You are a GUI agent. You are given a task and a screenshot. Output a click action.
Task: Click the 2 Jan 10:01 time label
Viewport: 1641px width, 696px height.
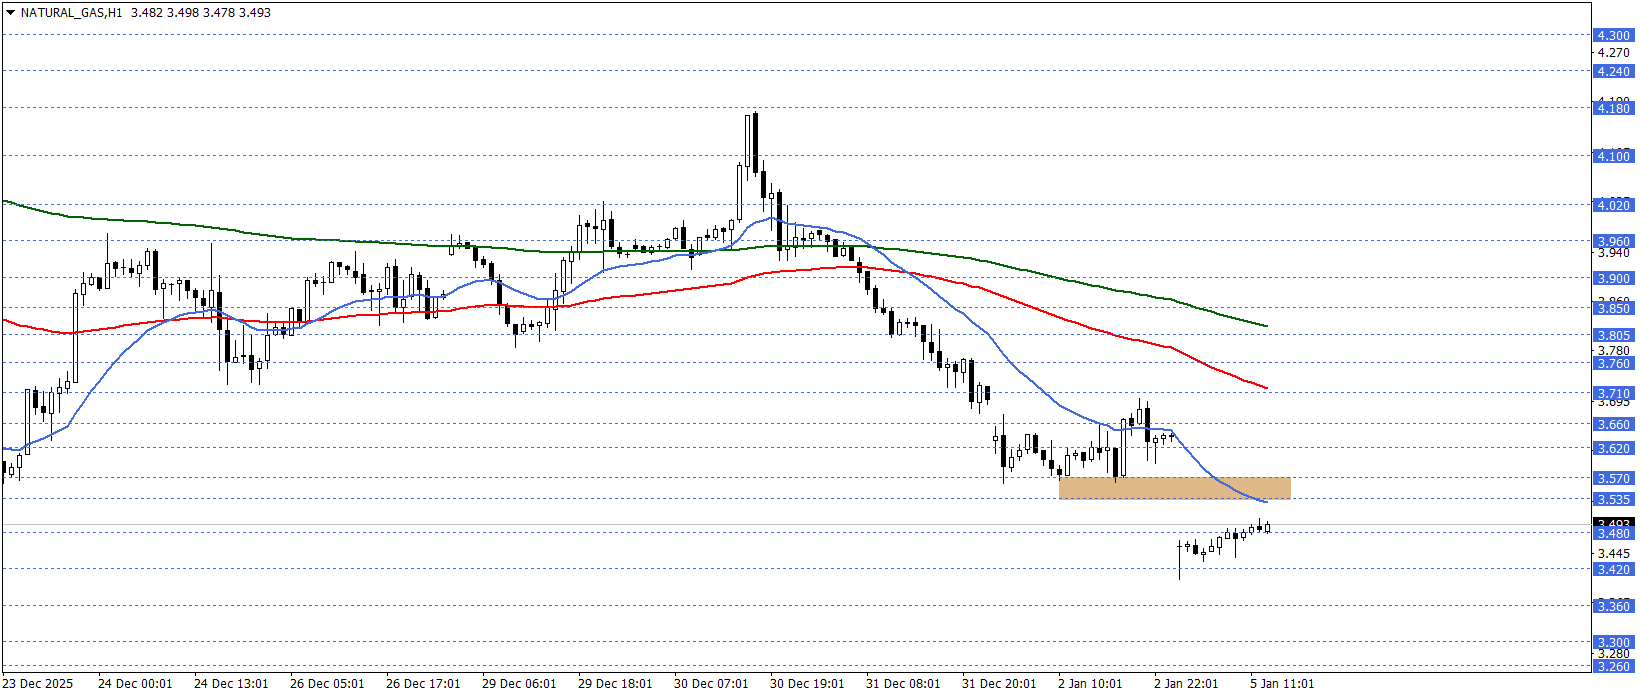tap(1090, 684)
